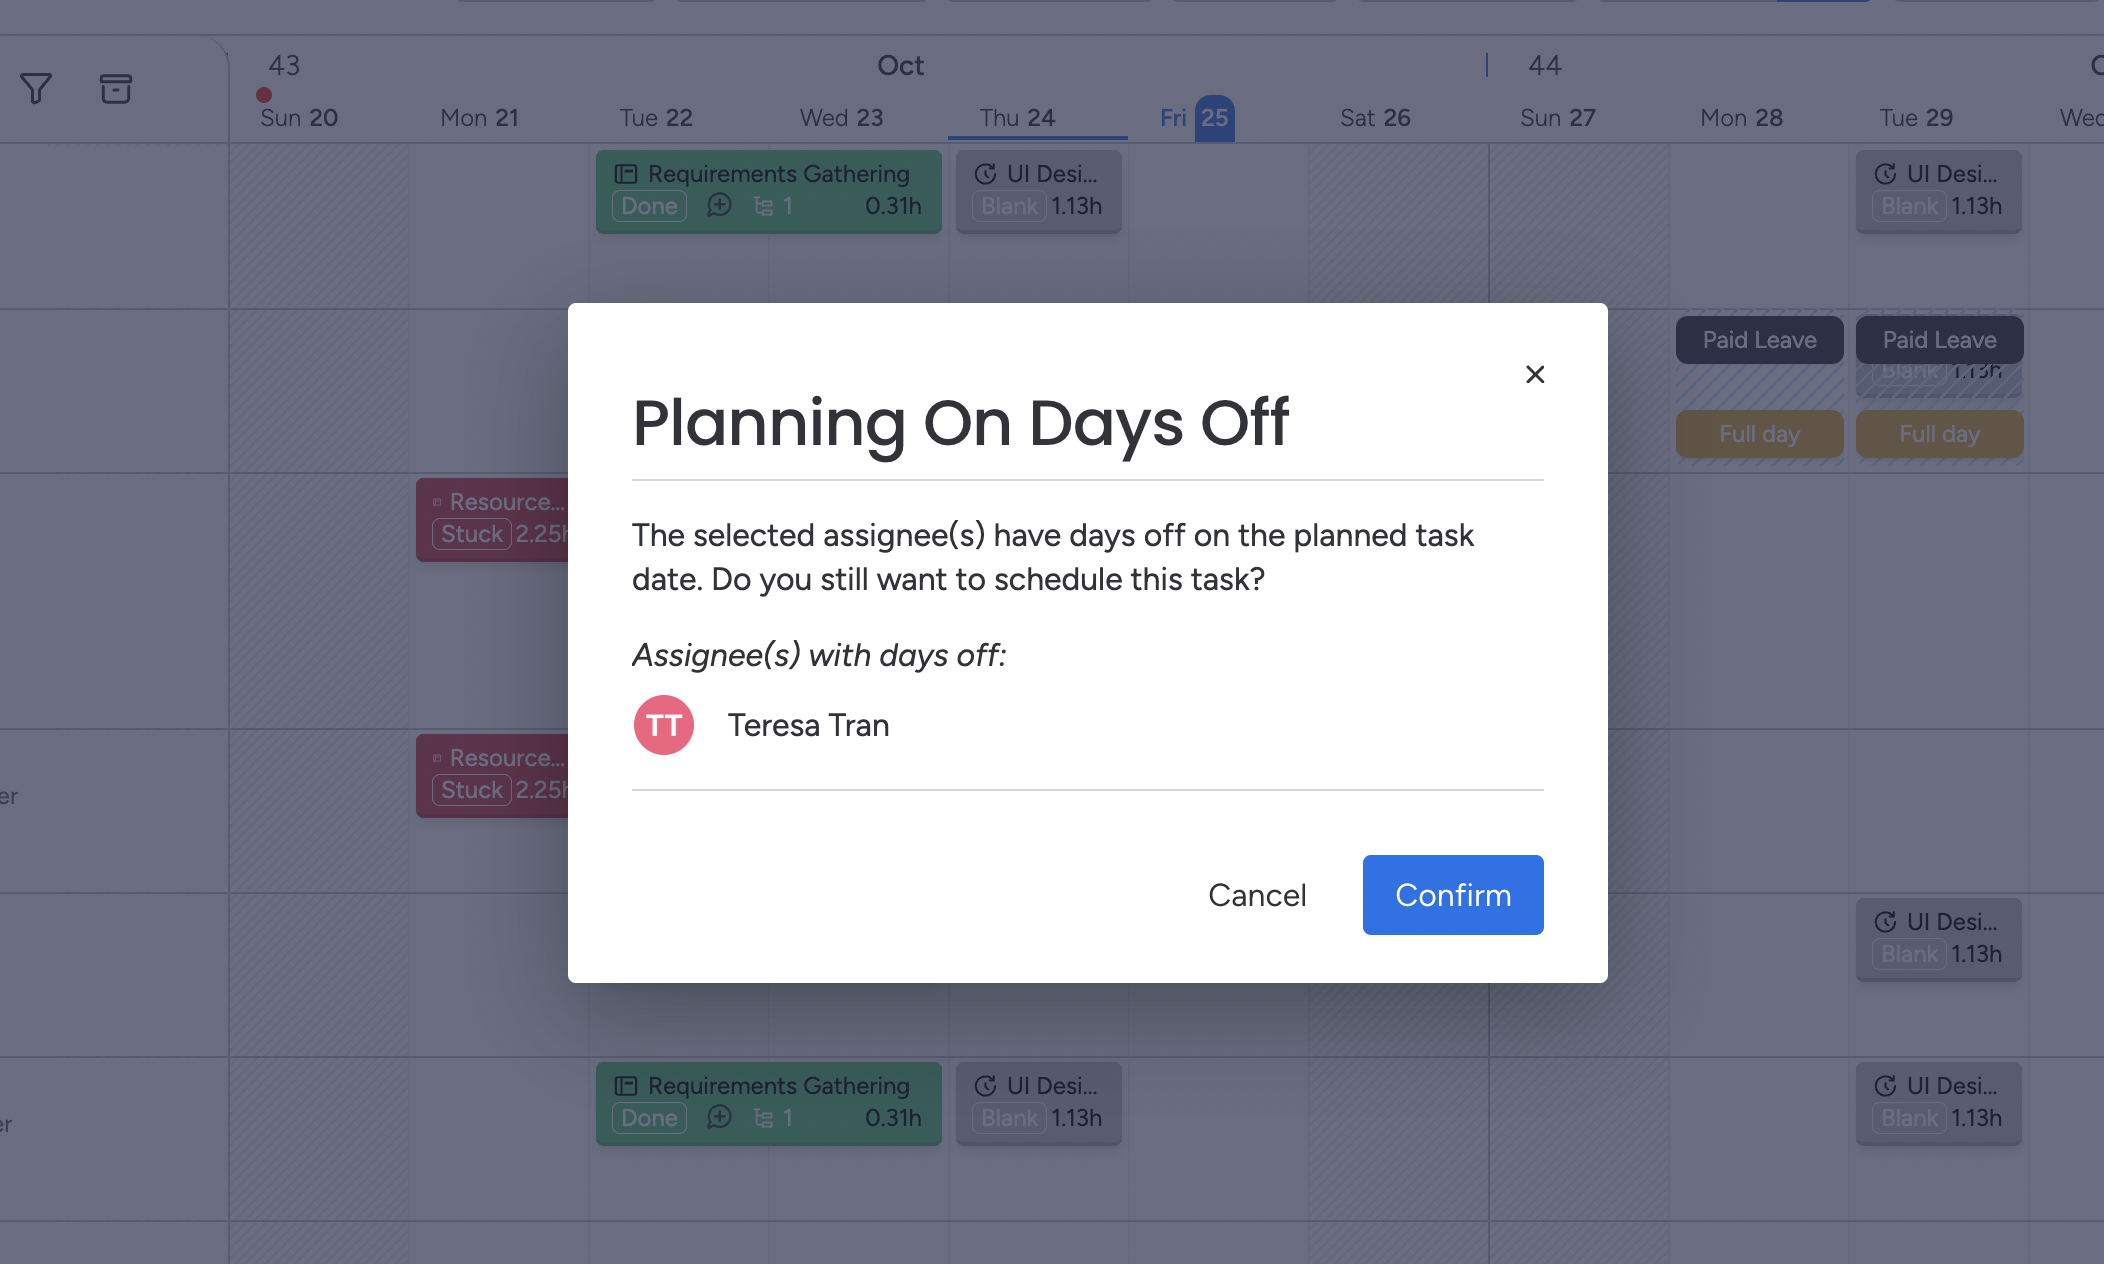The image size is (2104, 1264).
Task: Click the filter icon in top left
Action: 36,89
